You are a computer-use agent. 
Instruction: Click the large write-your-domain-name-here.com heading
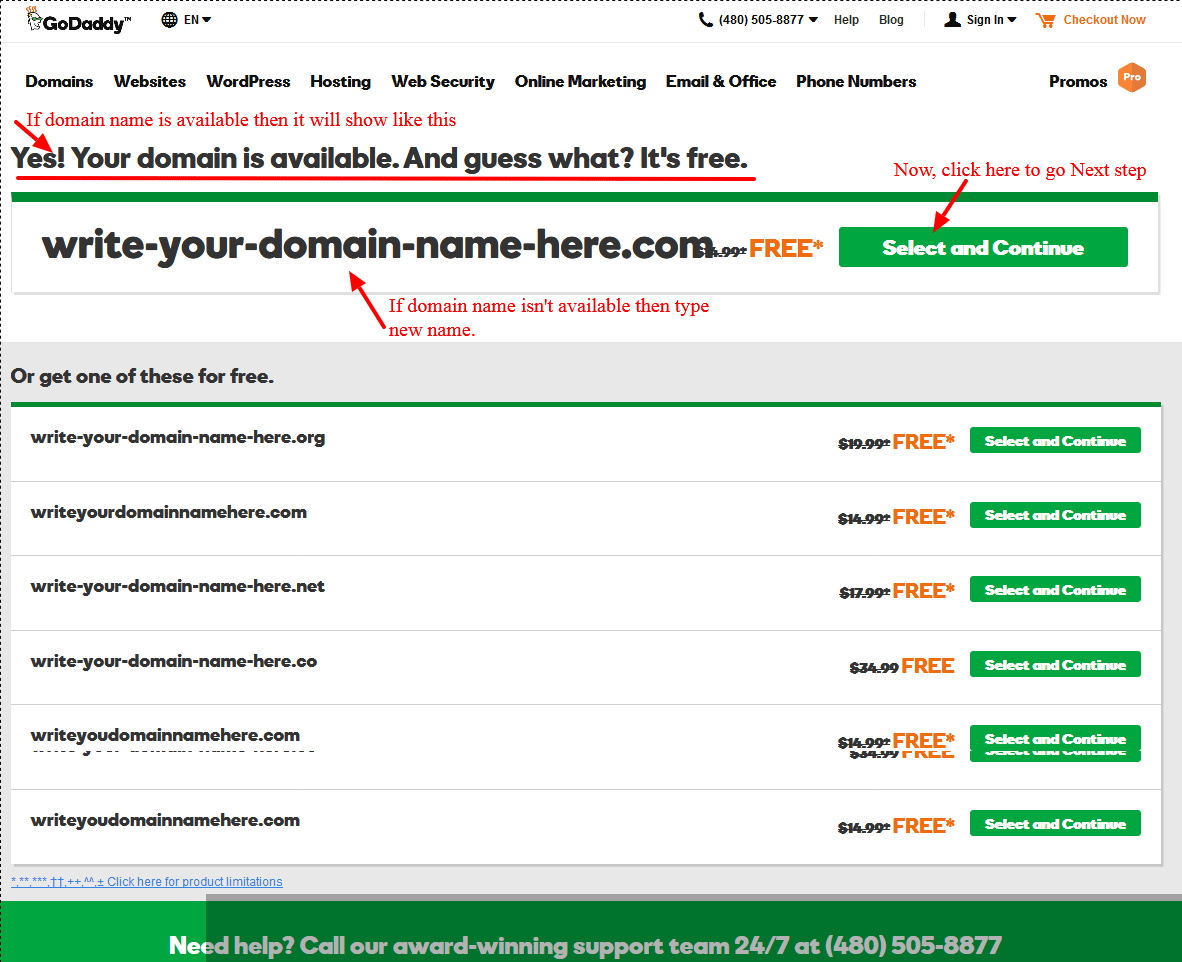coord(377,245)
